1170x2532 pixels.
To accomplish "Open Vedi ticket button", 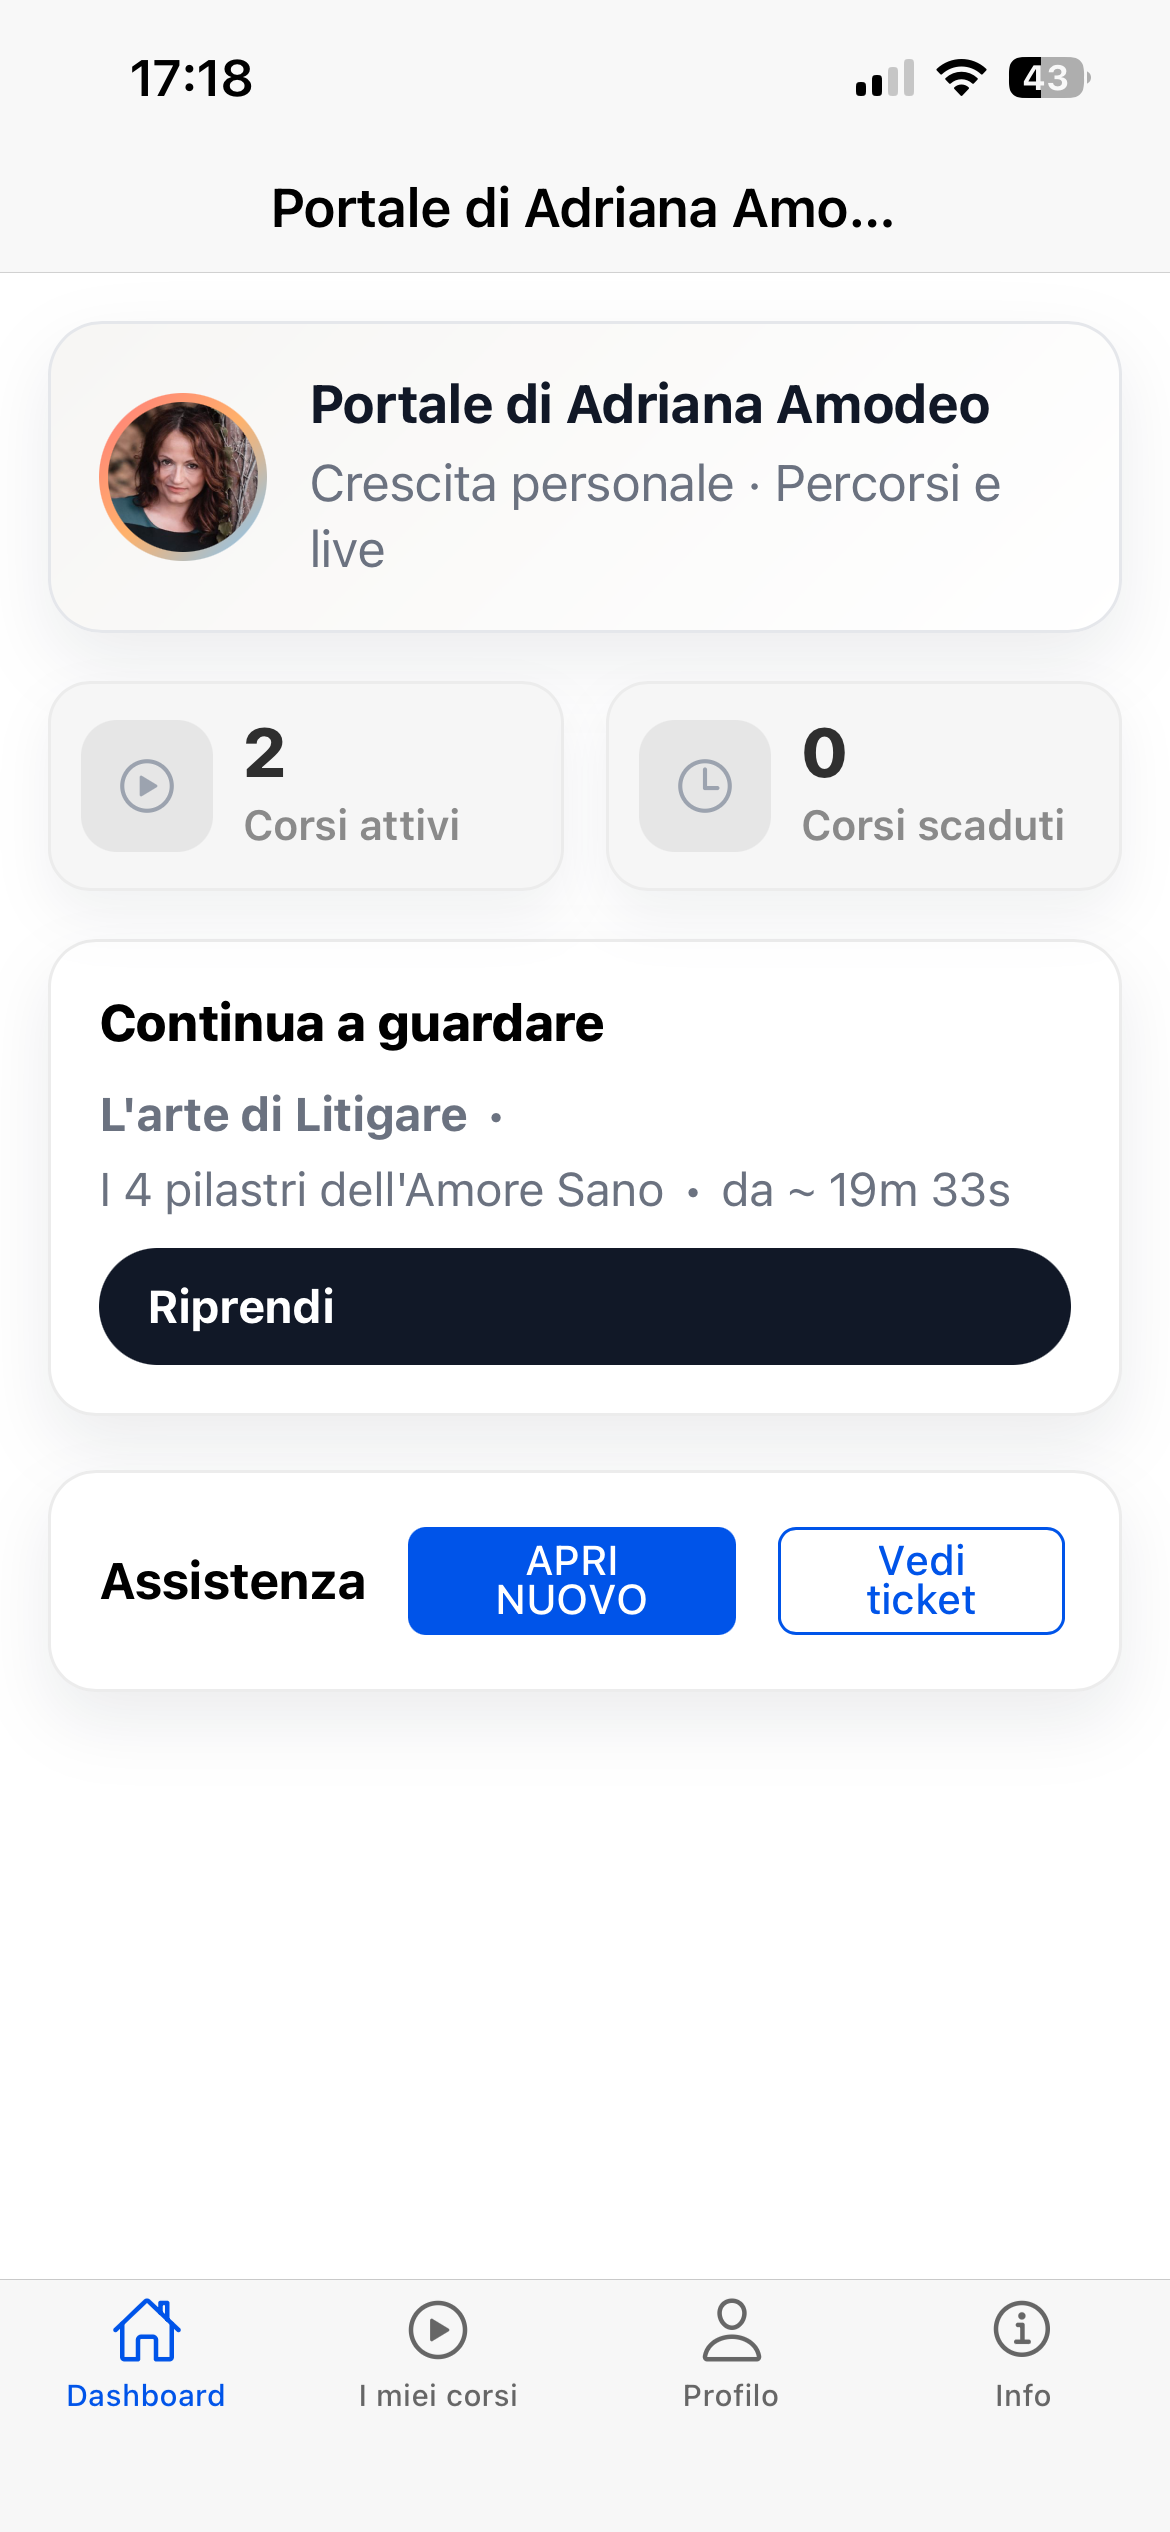I will (921, 1581).
